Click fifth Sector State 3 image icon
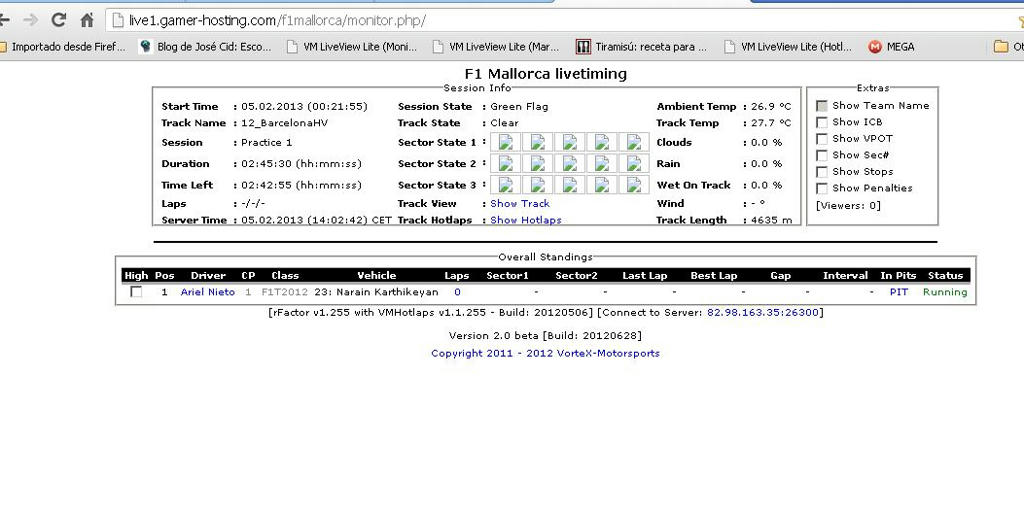 [633, 185]
